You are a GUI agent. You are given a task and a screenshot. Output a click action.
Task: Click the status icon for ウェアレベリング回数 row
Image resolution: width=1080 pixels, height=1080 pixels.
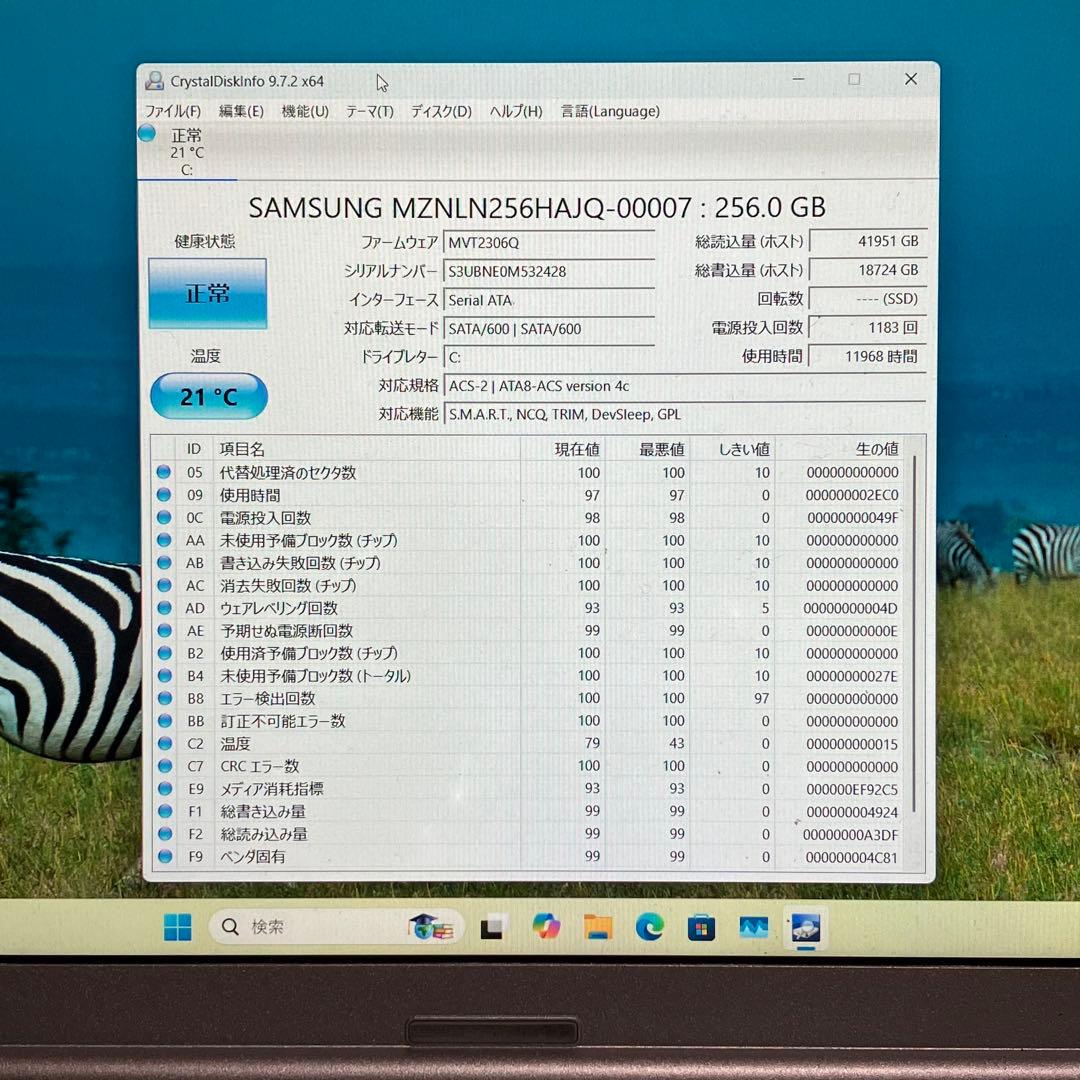pyautogui.click(x=163, y=608)
